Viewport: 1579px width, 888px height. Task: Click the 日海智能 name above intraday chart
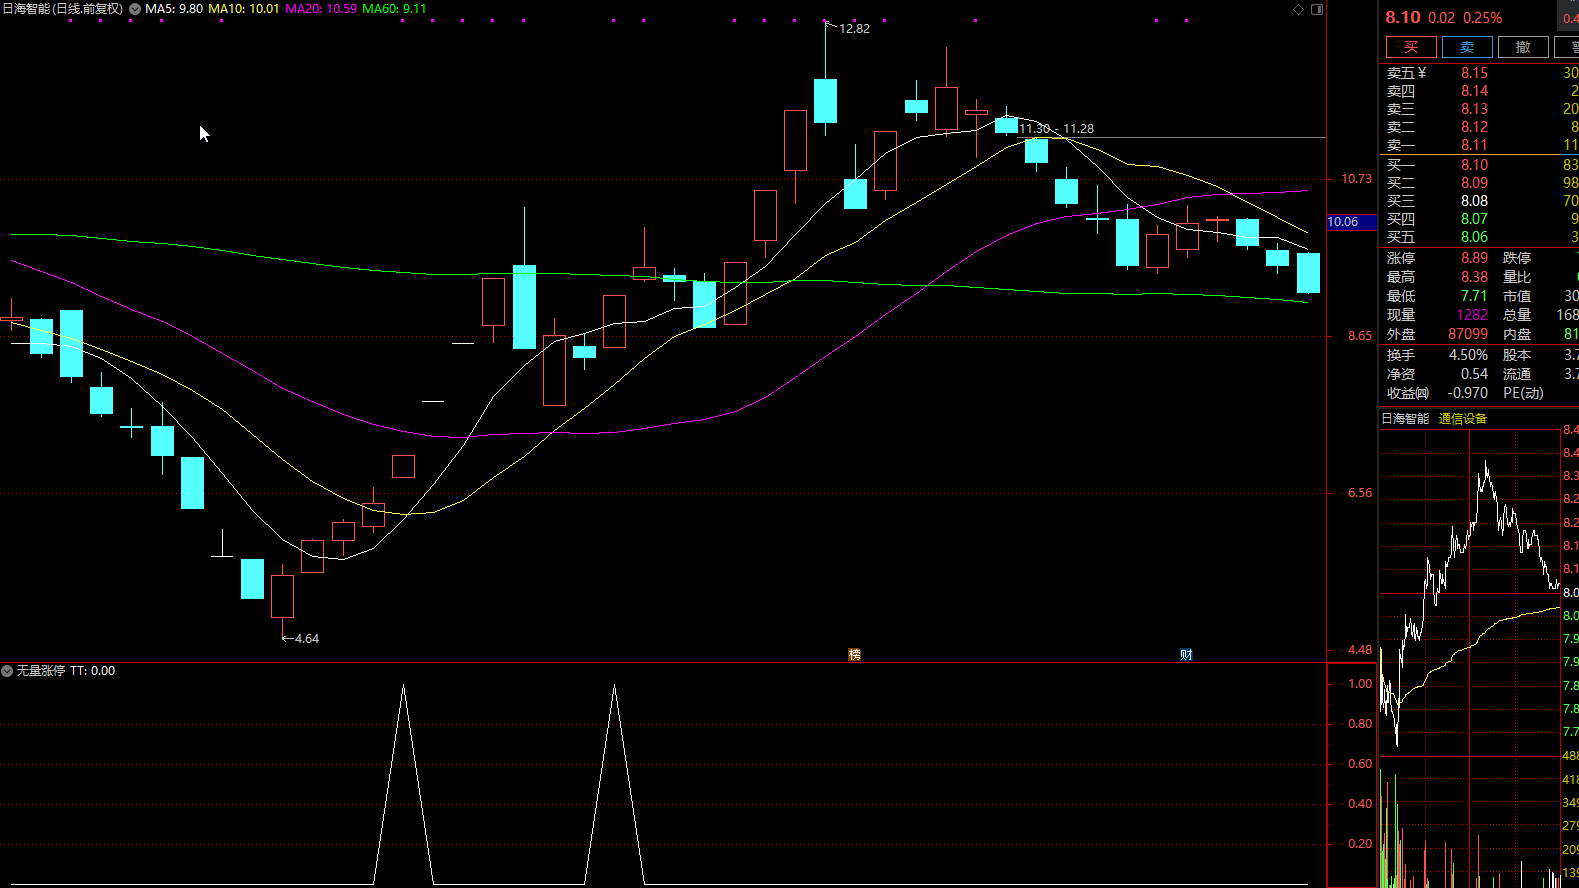click(1405, 419)
